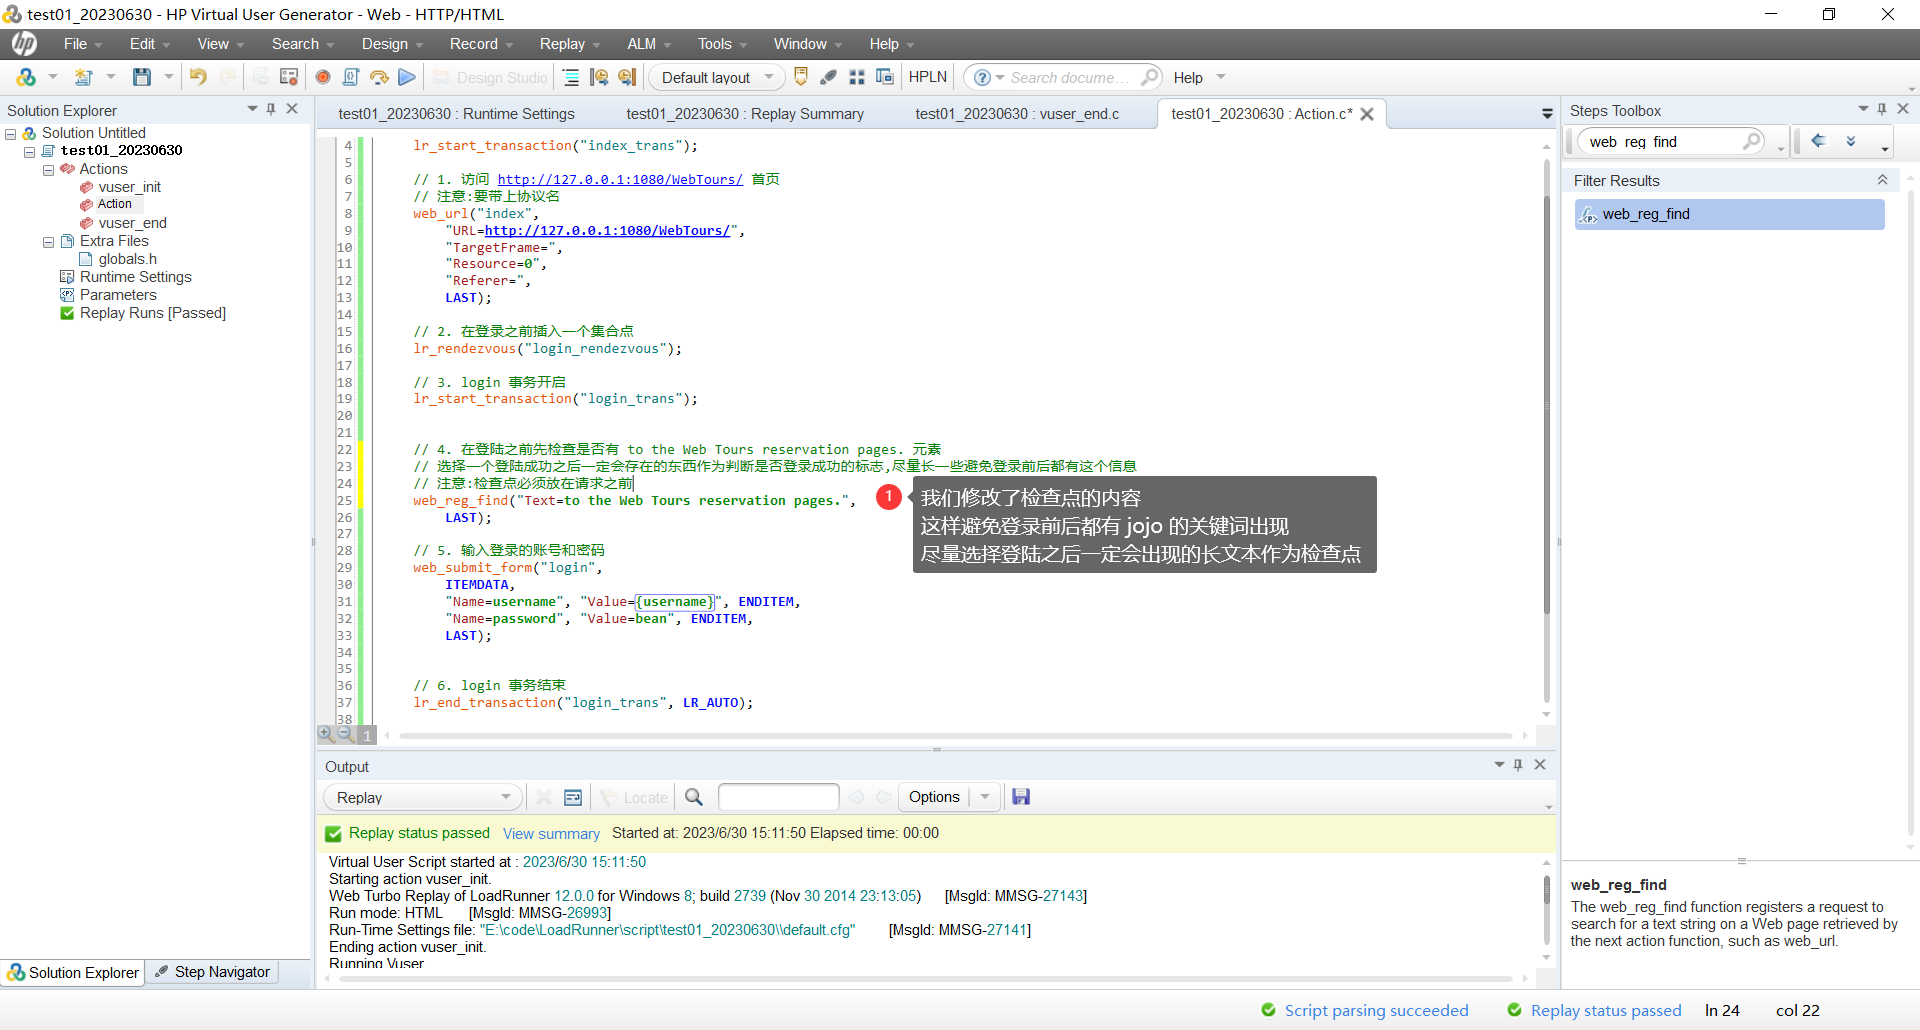This screenshot has width=1920, height=1030.
Task: Switch to Step Navigator tab
Action: point(213,972)
